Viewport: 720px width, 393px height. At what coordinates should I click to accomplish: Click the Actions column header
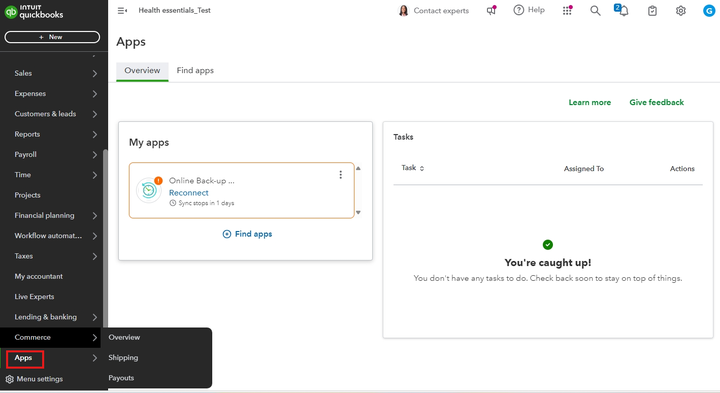pos(682,168)
